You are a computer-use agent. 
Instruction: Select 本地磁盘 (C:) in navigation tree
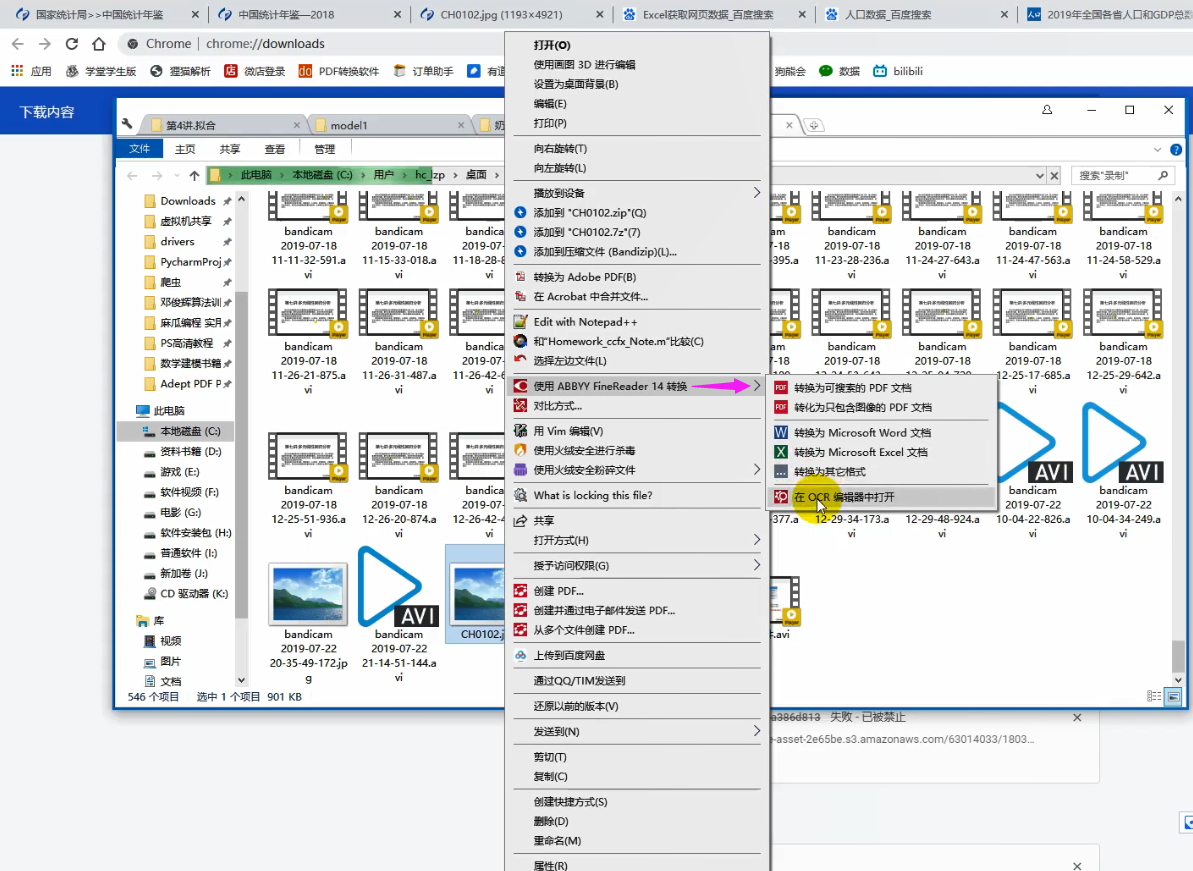189,431
